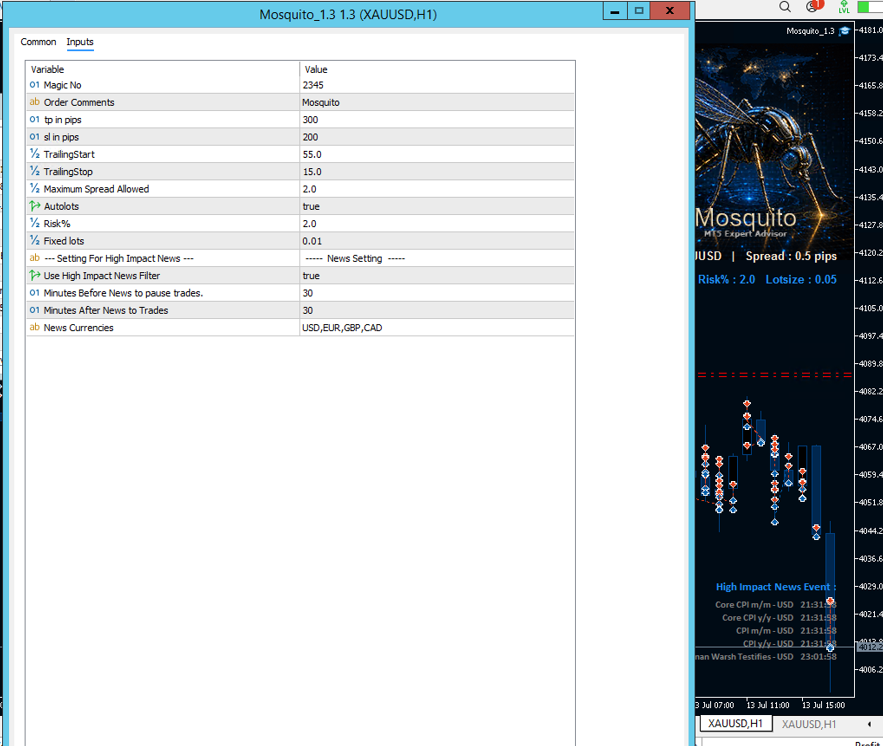Maximize the Mosquito_1.3 inputs dialog

[639, 11]
